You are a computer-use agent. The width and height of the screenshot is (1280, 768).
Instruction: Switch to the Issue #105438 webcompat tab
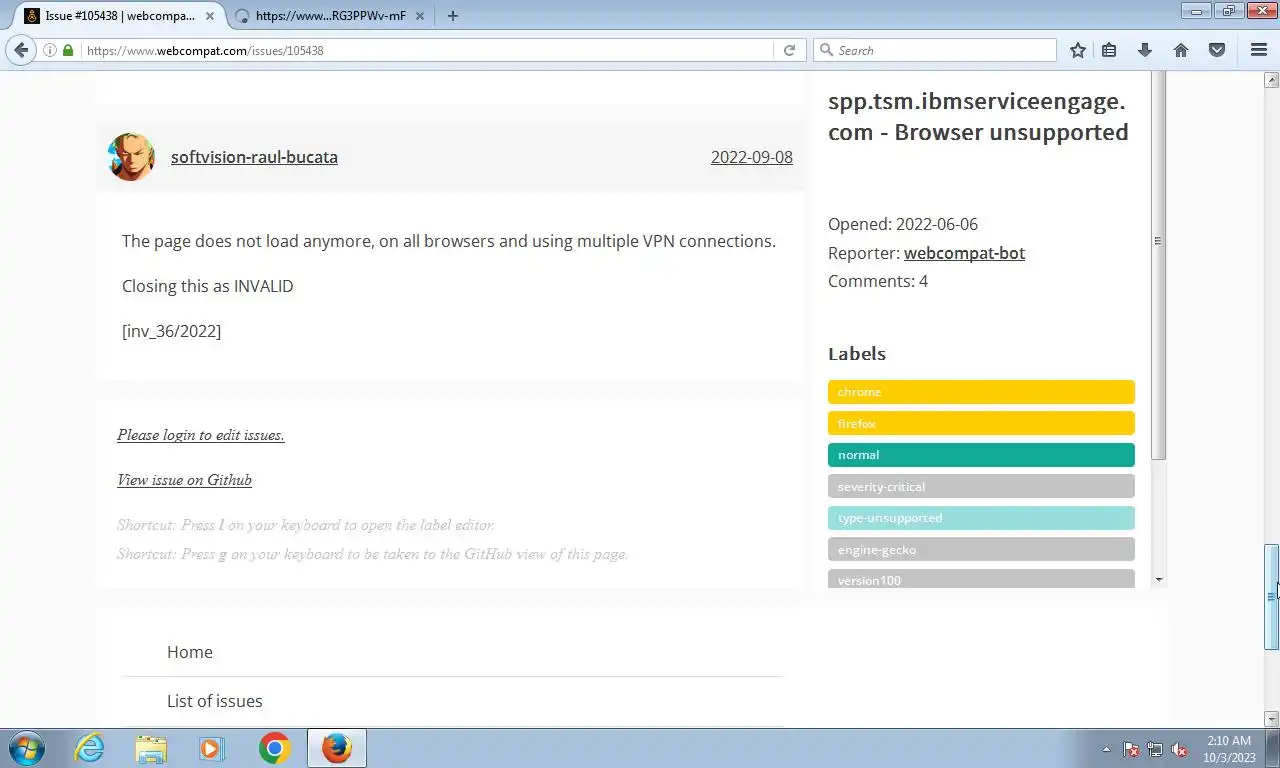(x=119, y=16)
